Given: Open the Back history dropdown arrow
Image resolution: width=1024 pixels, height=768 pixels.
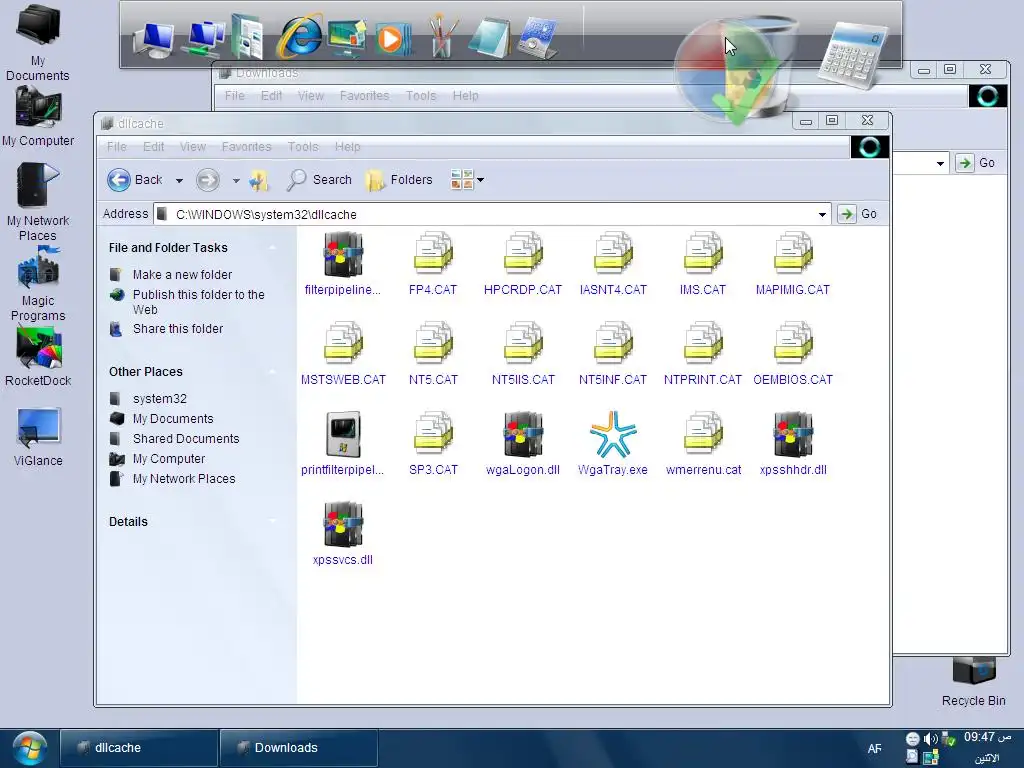Looking at the screenshot, I should (x=179, y=180).
